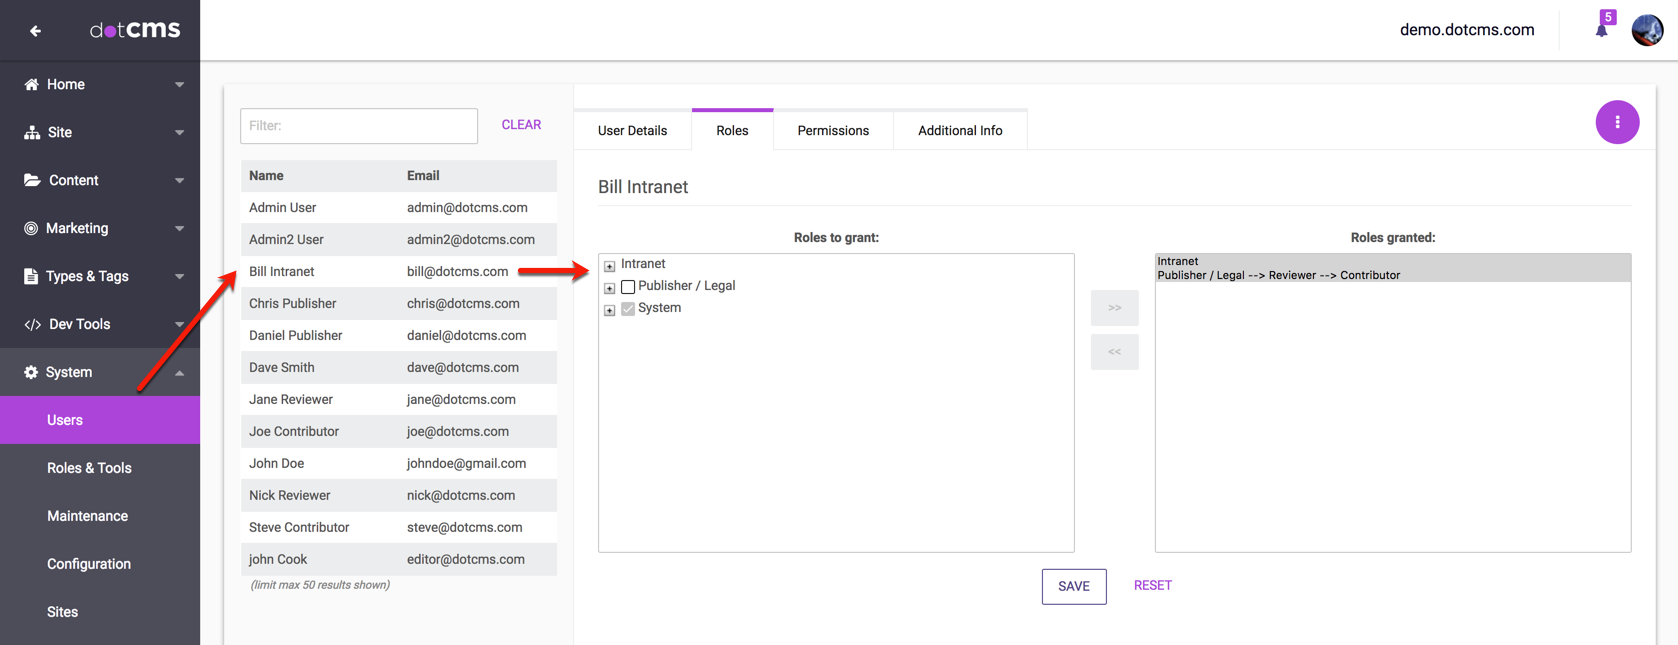Expand the Publisher / Legal tree node
The height and width of the screenshot is (645, 1678).
(609, 288)
